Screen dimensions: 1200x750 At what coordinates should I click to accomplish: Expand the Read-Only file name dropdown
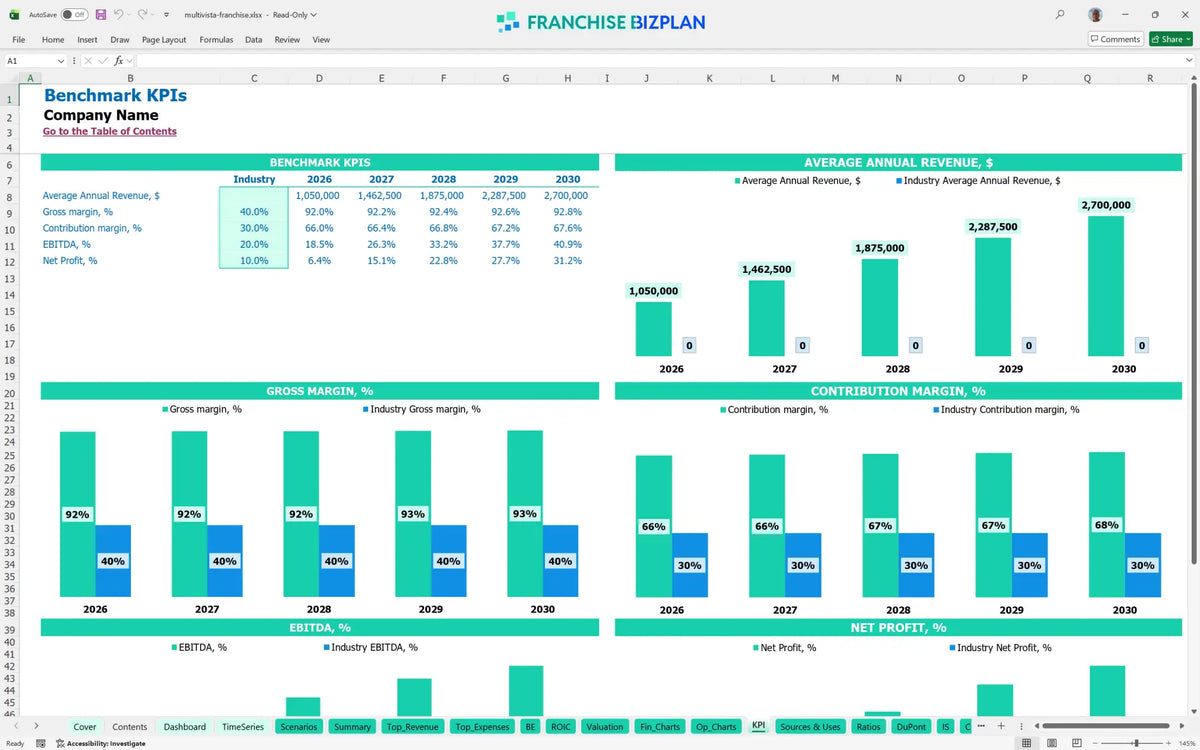coord(314,15)
